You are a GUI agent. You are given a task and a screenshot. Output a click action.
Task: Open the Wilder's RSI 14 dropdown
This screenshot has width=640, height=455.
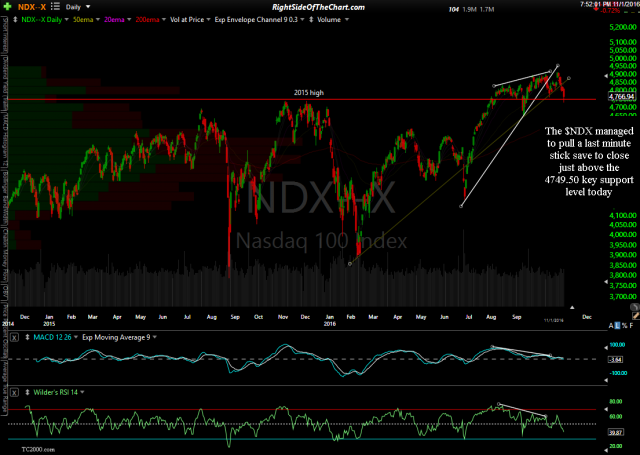(x=82, y=392)
